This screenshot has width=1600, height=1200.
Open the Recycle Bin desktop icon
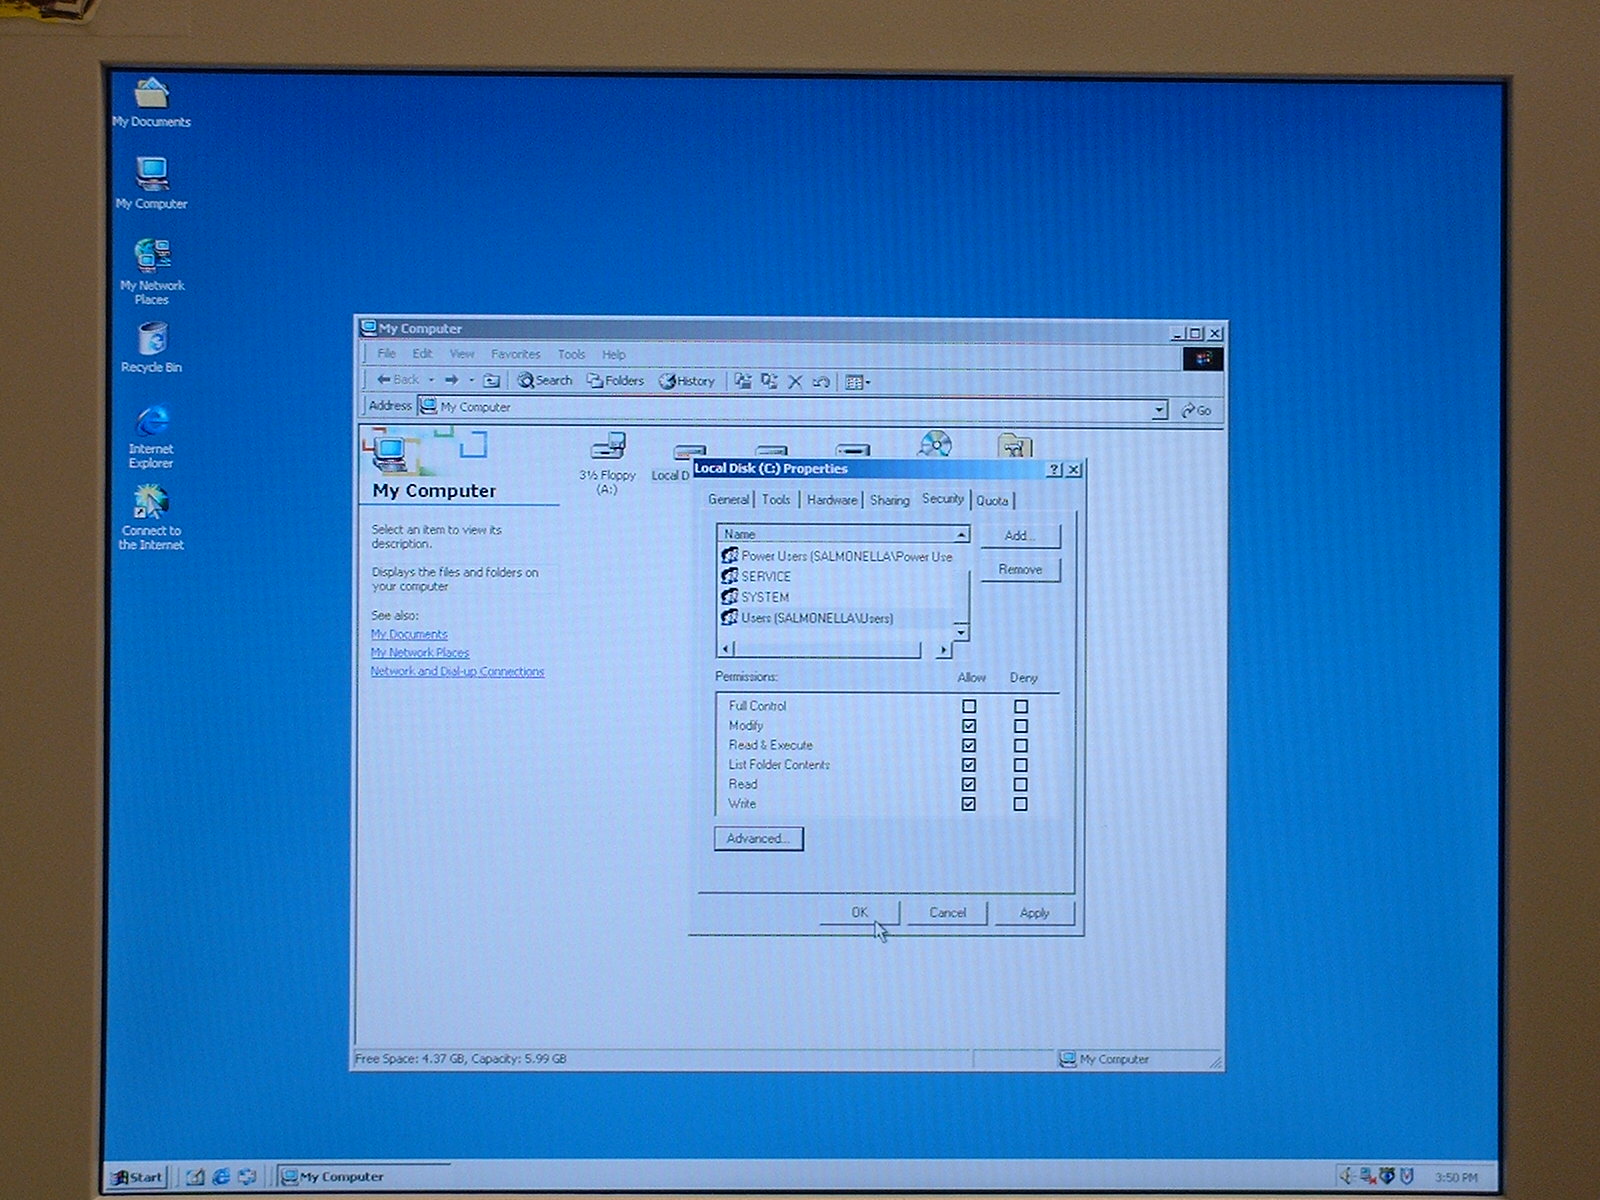152,340
